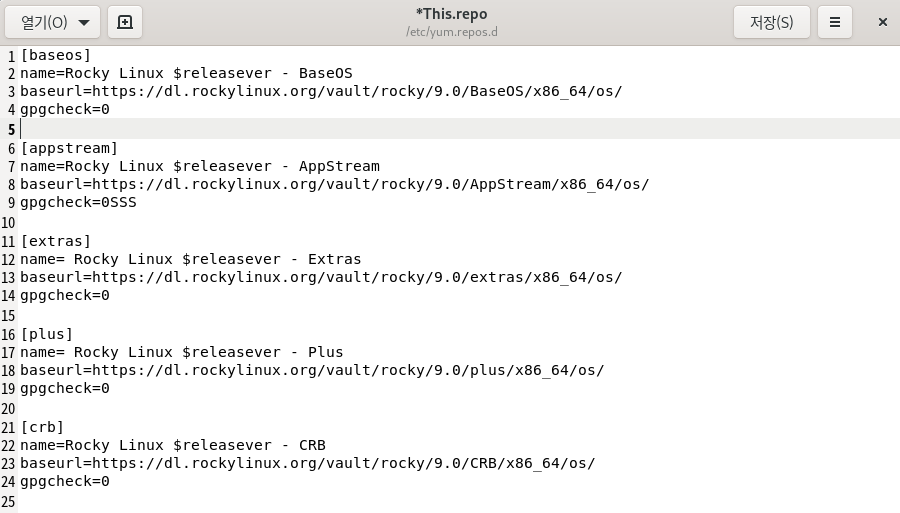Click the new document icon button
The height and width of the screenshot is (513, 900).
click(125, 22)
